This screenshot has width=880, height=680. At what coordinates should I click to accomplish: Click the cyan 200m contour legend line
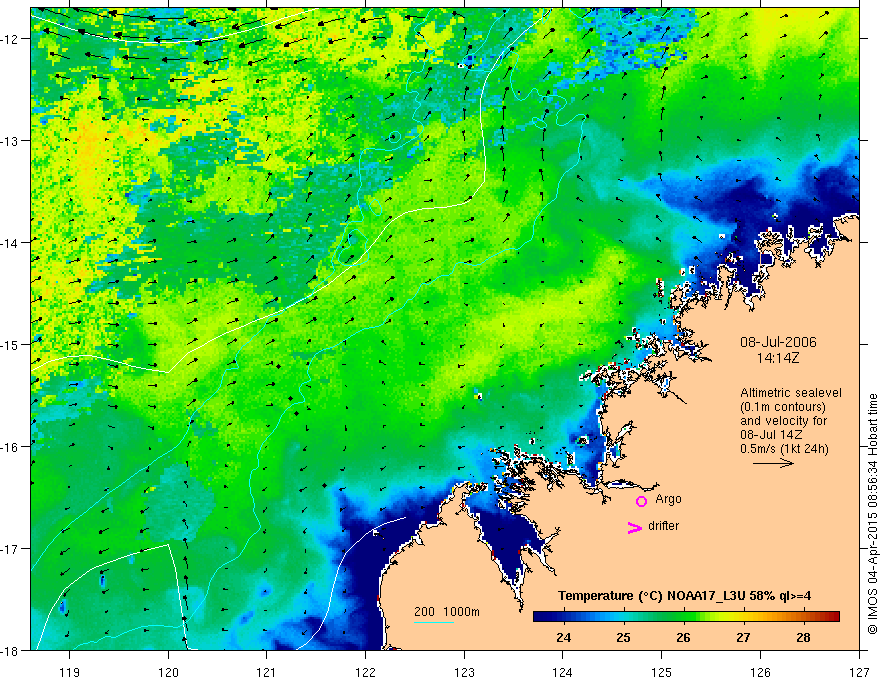pos(434,622)
